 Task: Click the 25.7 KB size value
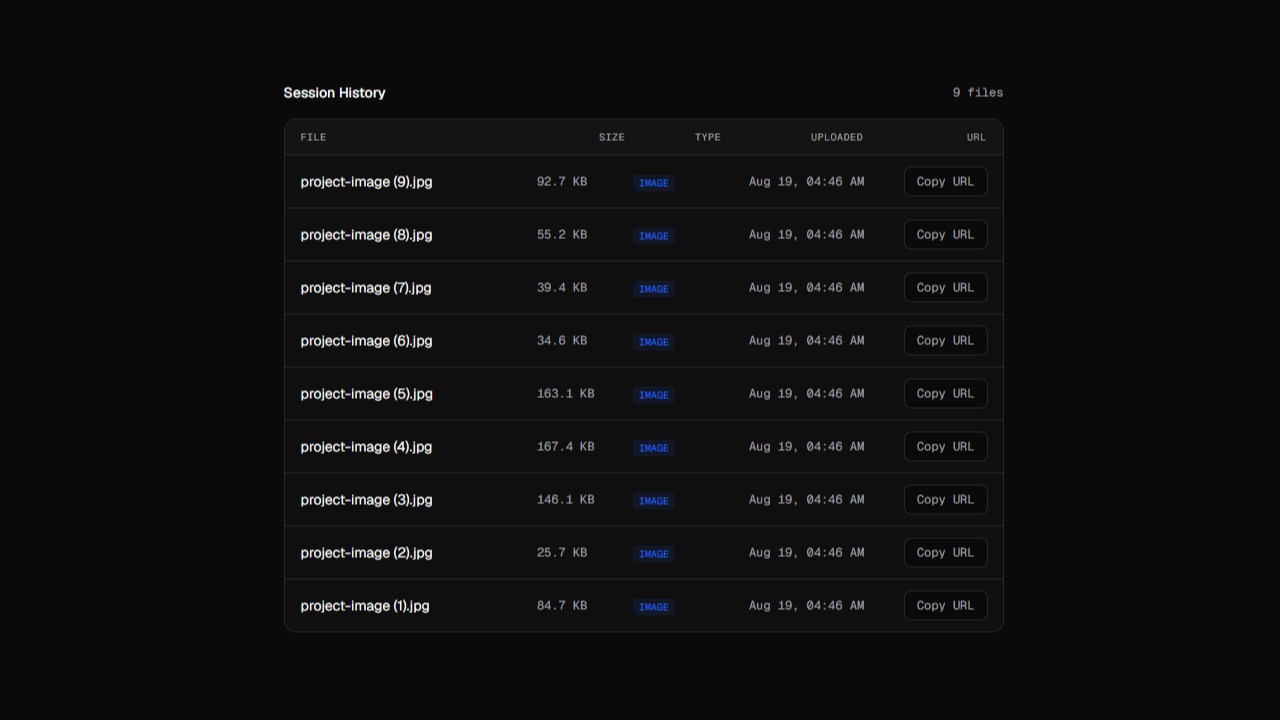click(562, 553)
